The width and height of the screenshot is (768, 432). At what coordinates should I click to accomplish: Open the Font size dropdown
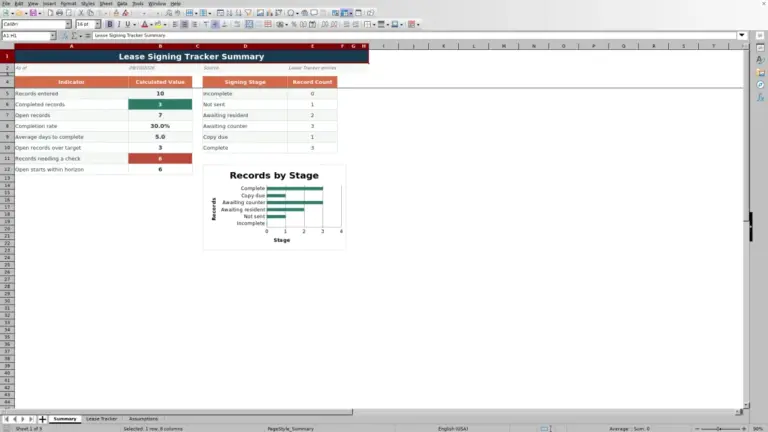point(97,24)
